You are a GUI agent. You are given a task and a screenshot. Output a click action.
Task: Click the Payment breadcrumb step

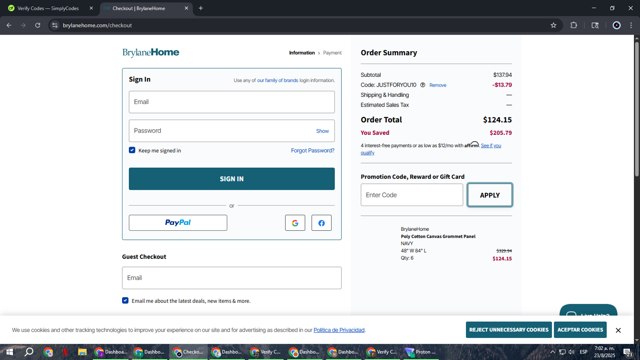pyautogui.click(x=332, y=53)
